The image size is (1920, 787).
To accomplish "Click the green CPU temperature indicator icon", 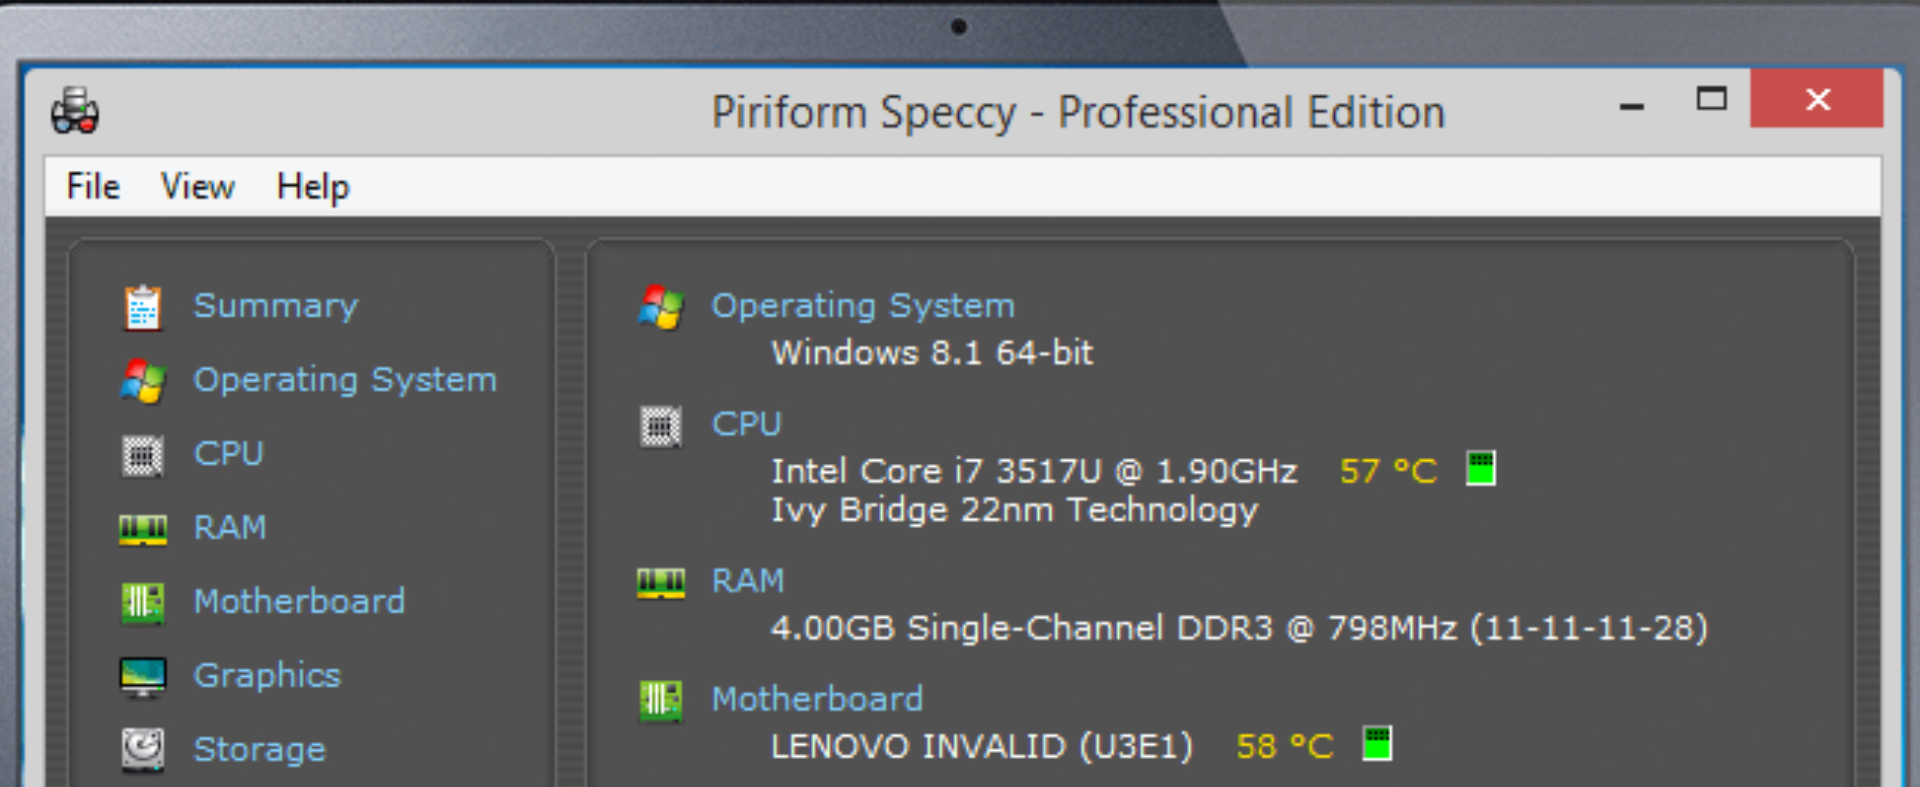I will tap(1480, 468).
